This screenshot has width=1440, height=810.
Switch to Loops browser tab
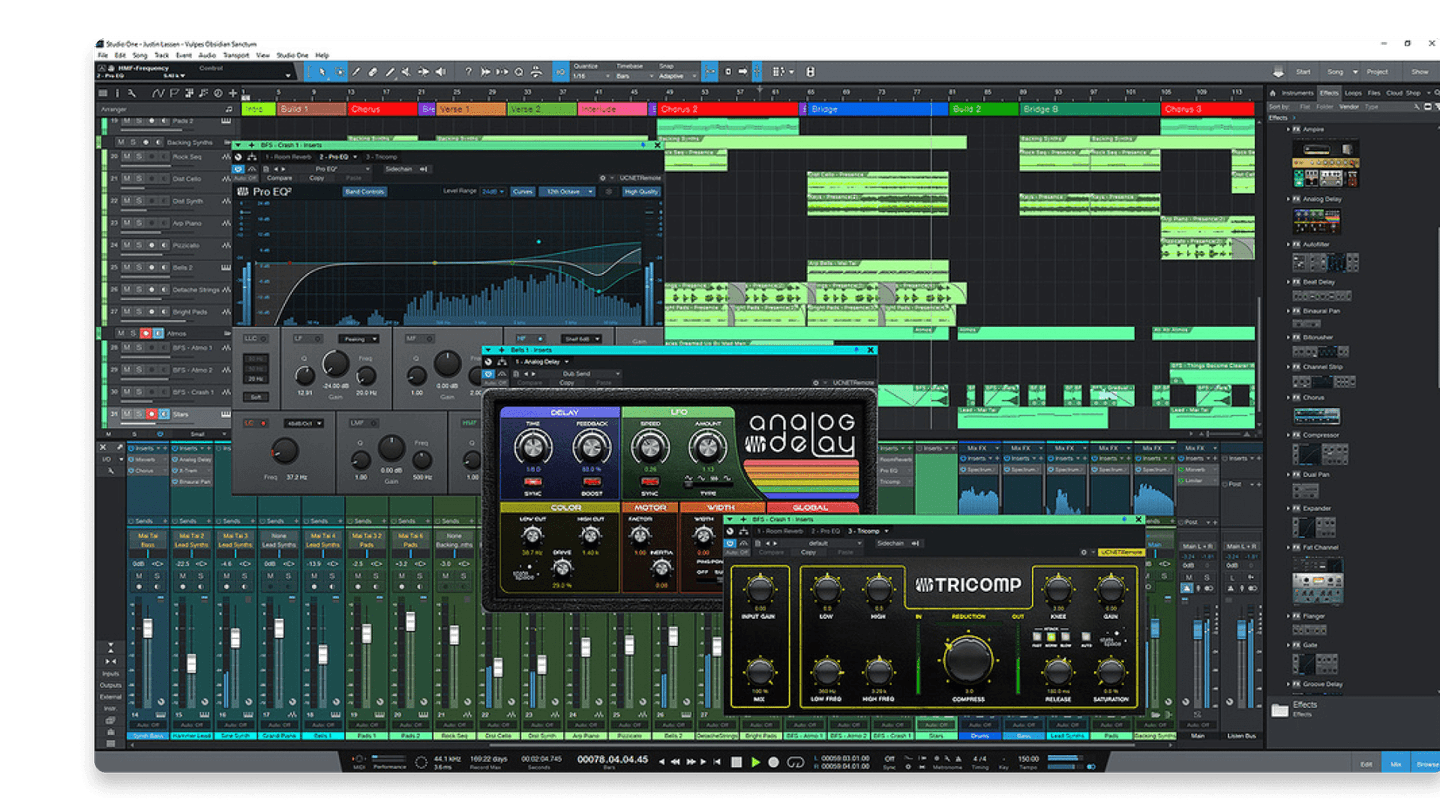coord(1353,93)
